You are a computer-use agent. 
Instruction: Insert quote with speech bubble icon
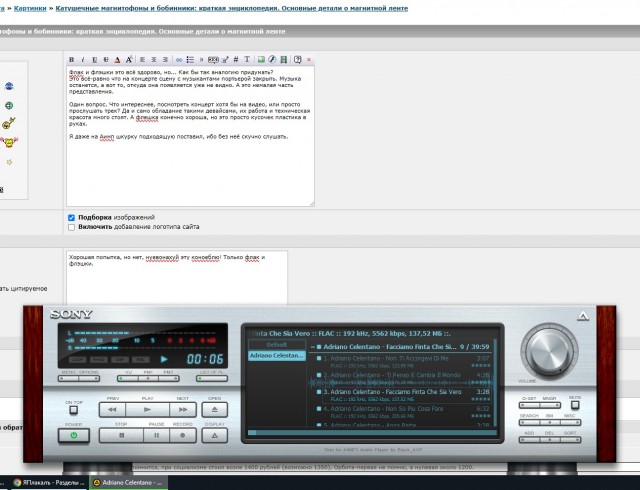[x=213, y=60]
